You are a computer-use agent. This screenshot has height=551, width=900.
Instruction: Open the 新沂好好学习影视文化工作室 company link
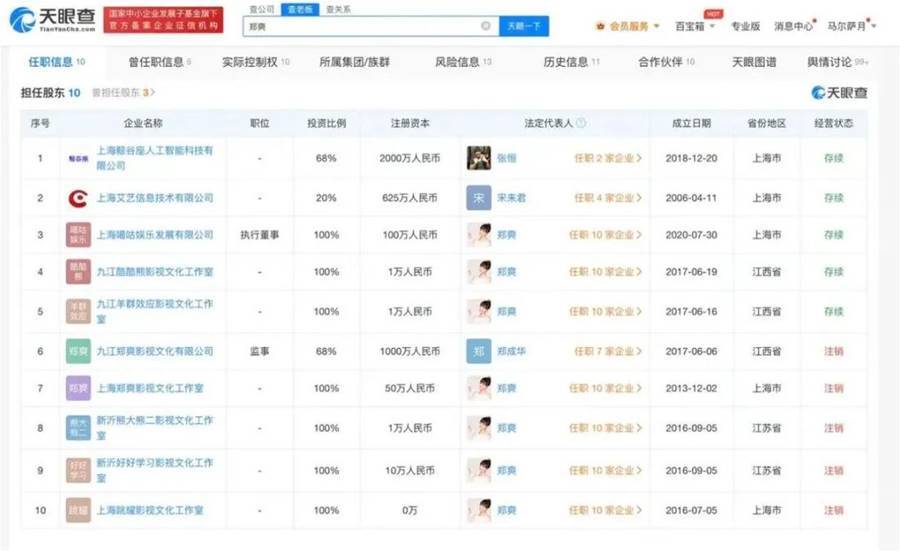click(155, 471)
